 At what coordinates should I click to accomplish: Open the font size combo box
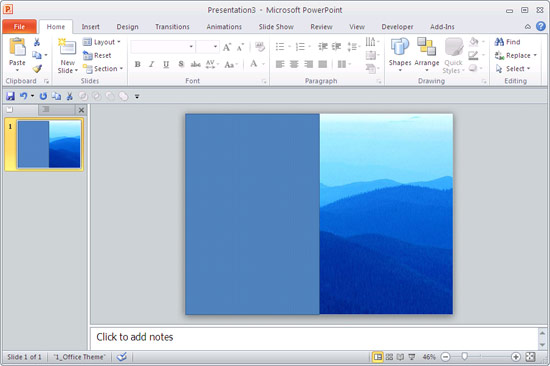pos(207,46)
